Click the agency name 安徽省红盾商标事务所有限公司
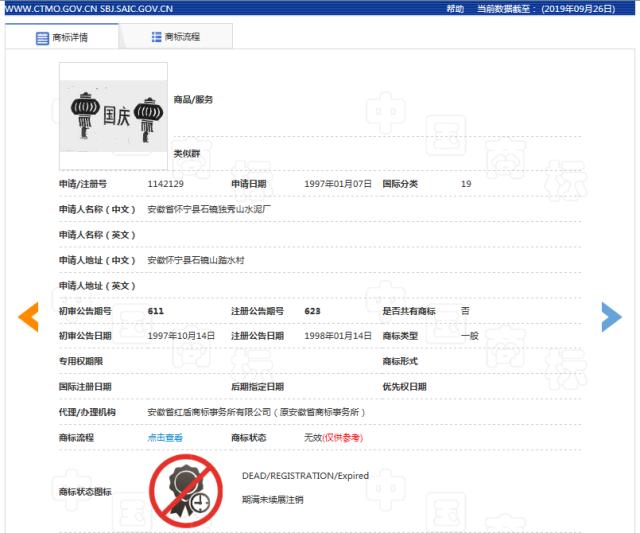640x533 pixels. (x=257, y=412)
